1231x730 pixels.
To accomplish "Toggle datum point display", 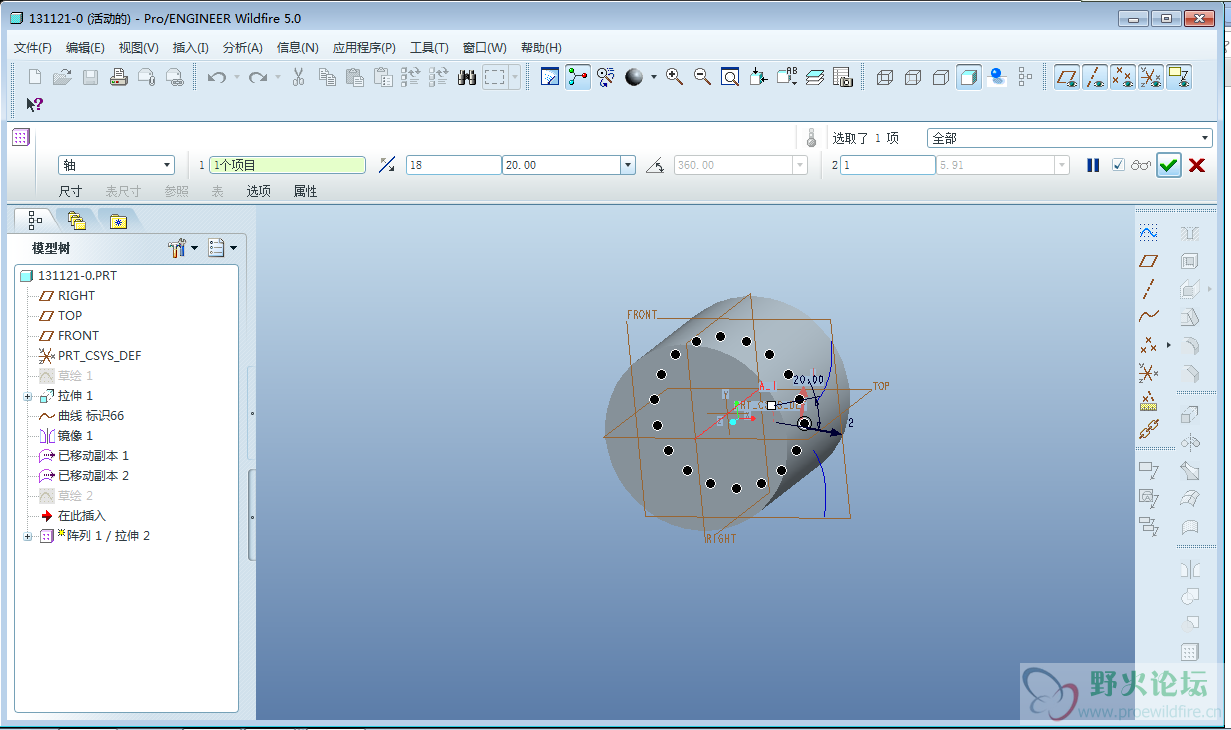I will 1123,77.
